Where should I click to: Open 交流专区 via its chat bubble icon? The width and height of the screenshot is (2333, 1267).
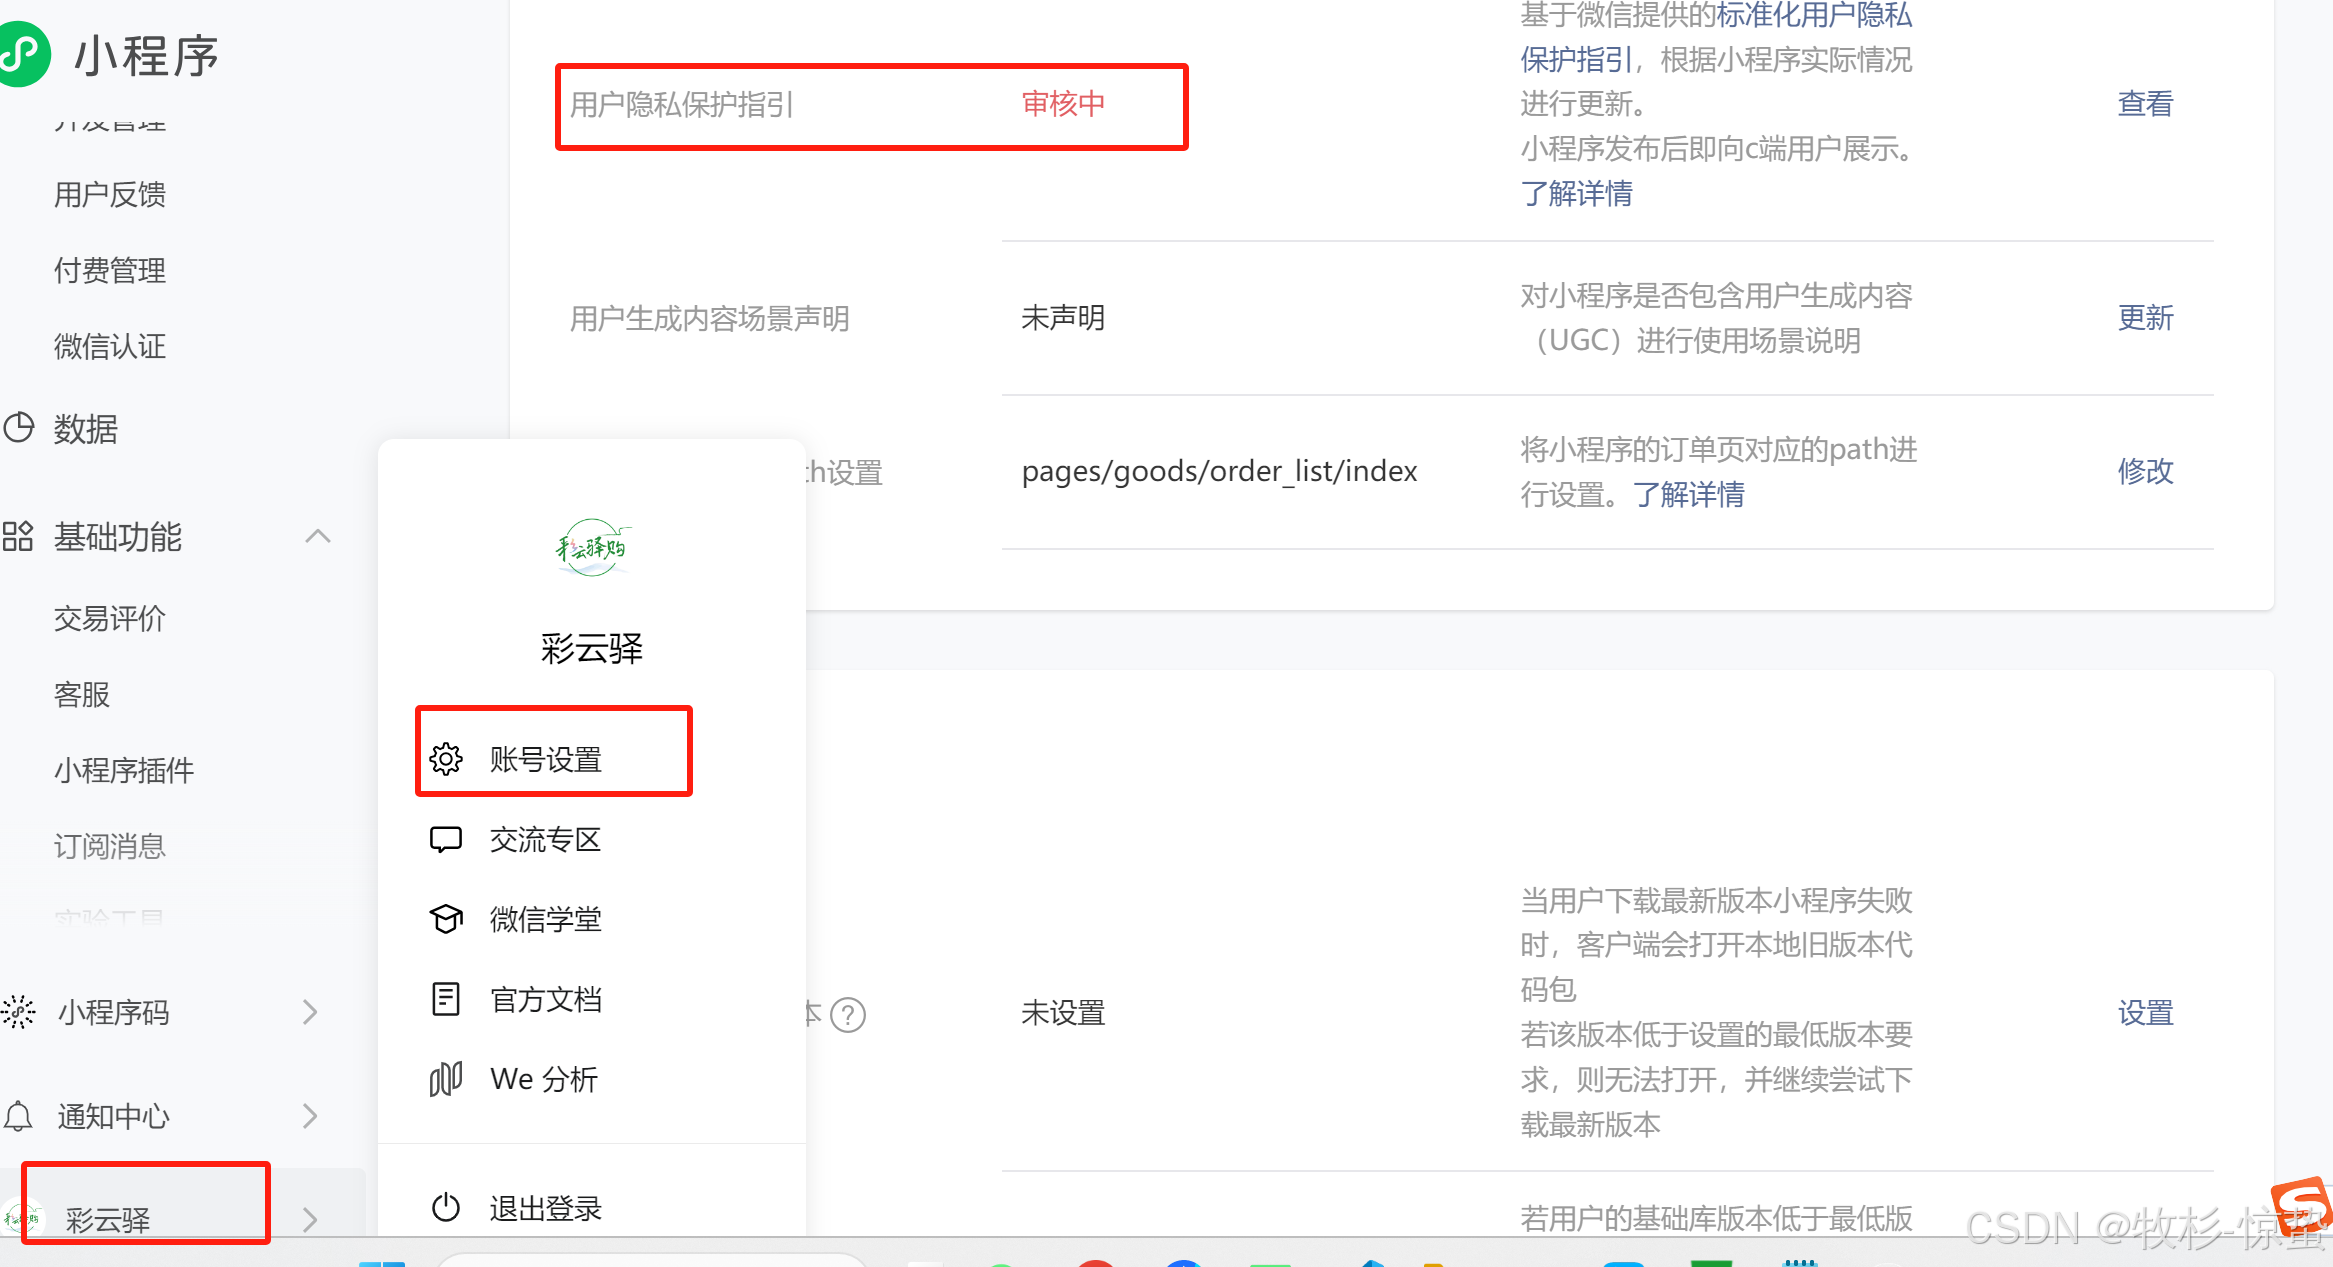[446, 840]
